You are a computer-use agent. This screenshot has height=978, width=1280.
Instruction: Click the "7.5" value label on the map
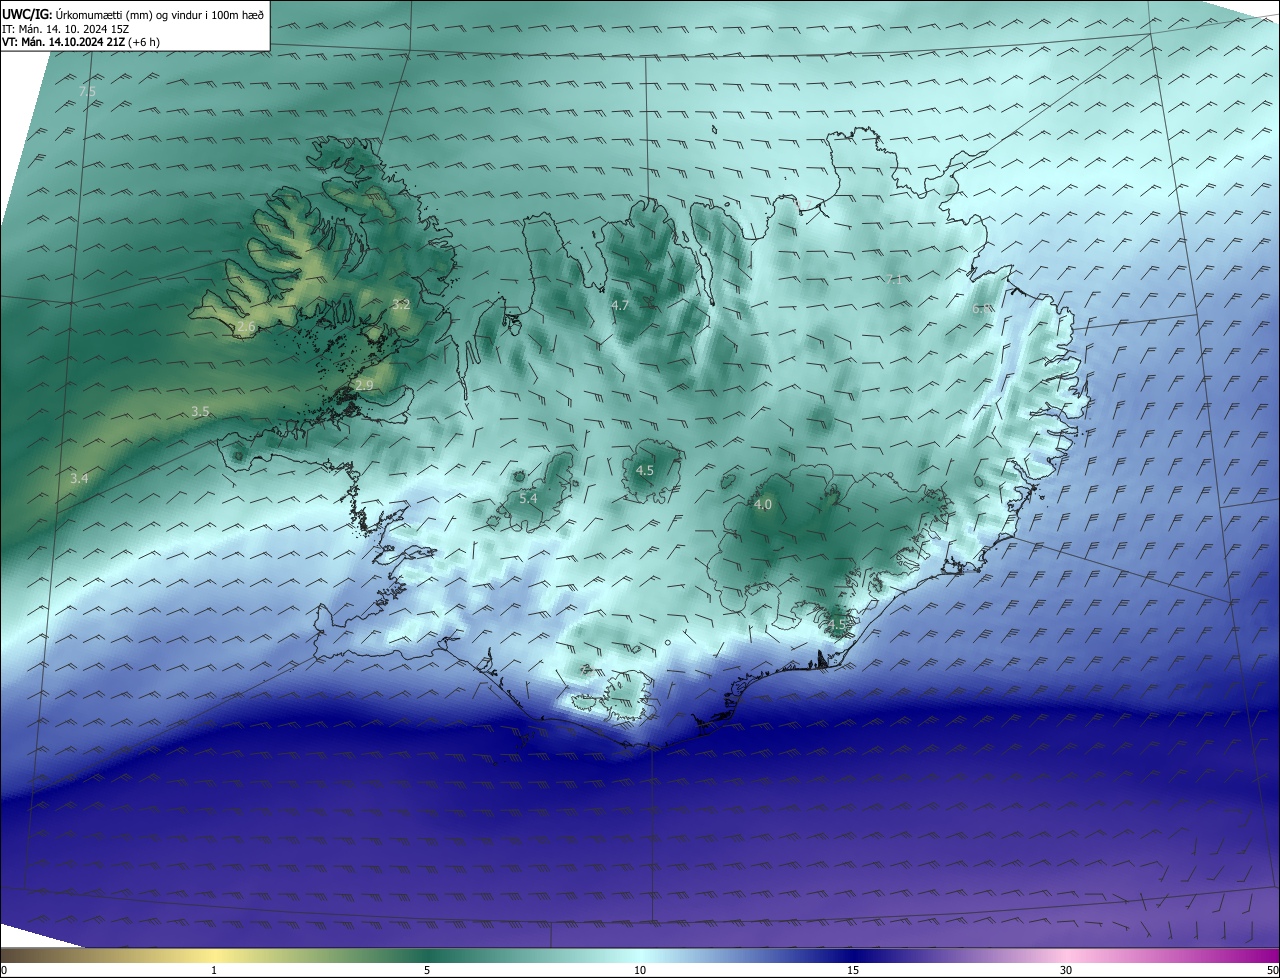tap(87, 92)
